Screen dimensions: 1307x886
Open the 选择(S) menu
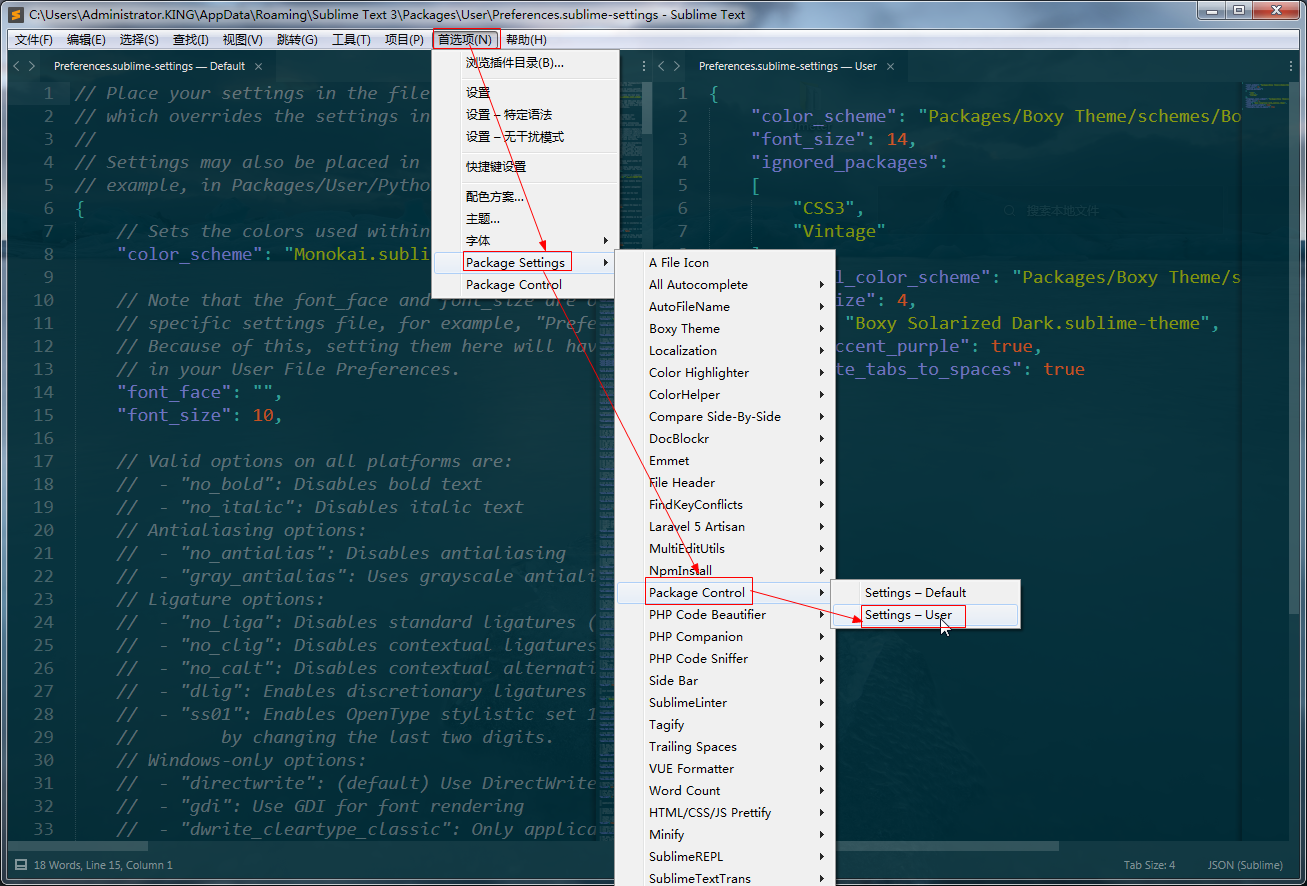coord(139,40)
